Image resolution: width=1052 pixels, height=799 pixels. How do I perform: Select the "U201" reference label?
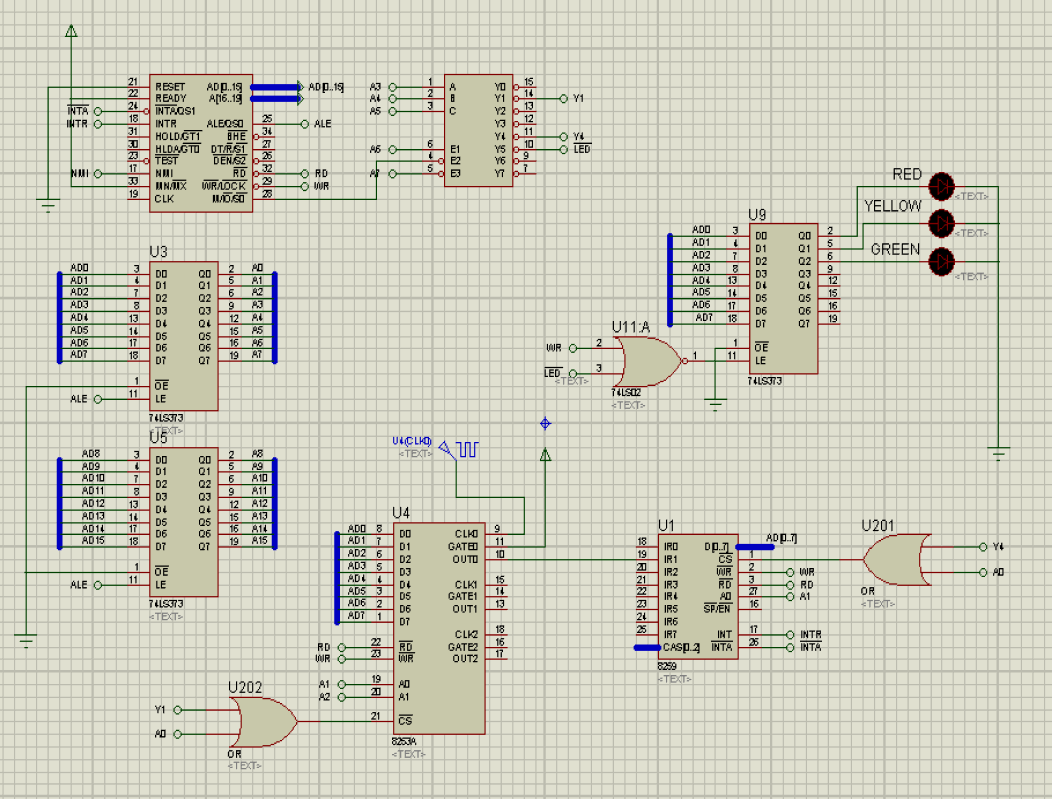point(878,526)
